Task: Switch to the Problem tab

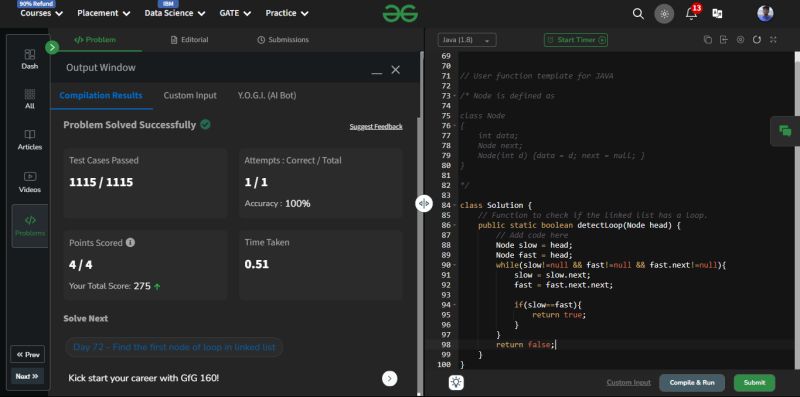Action: point(95,39)
